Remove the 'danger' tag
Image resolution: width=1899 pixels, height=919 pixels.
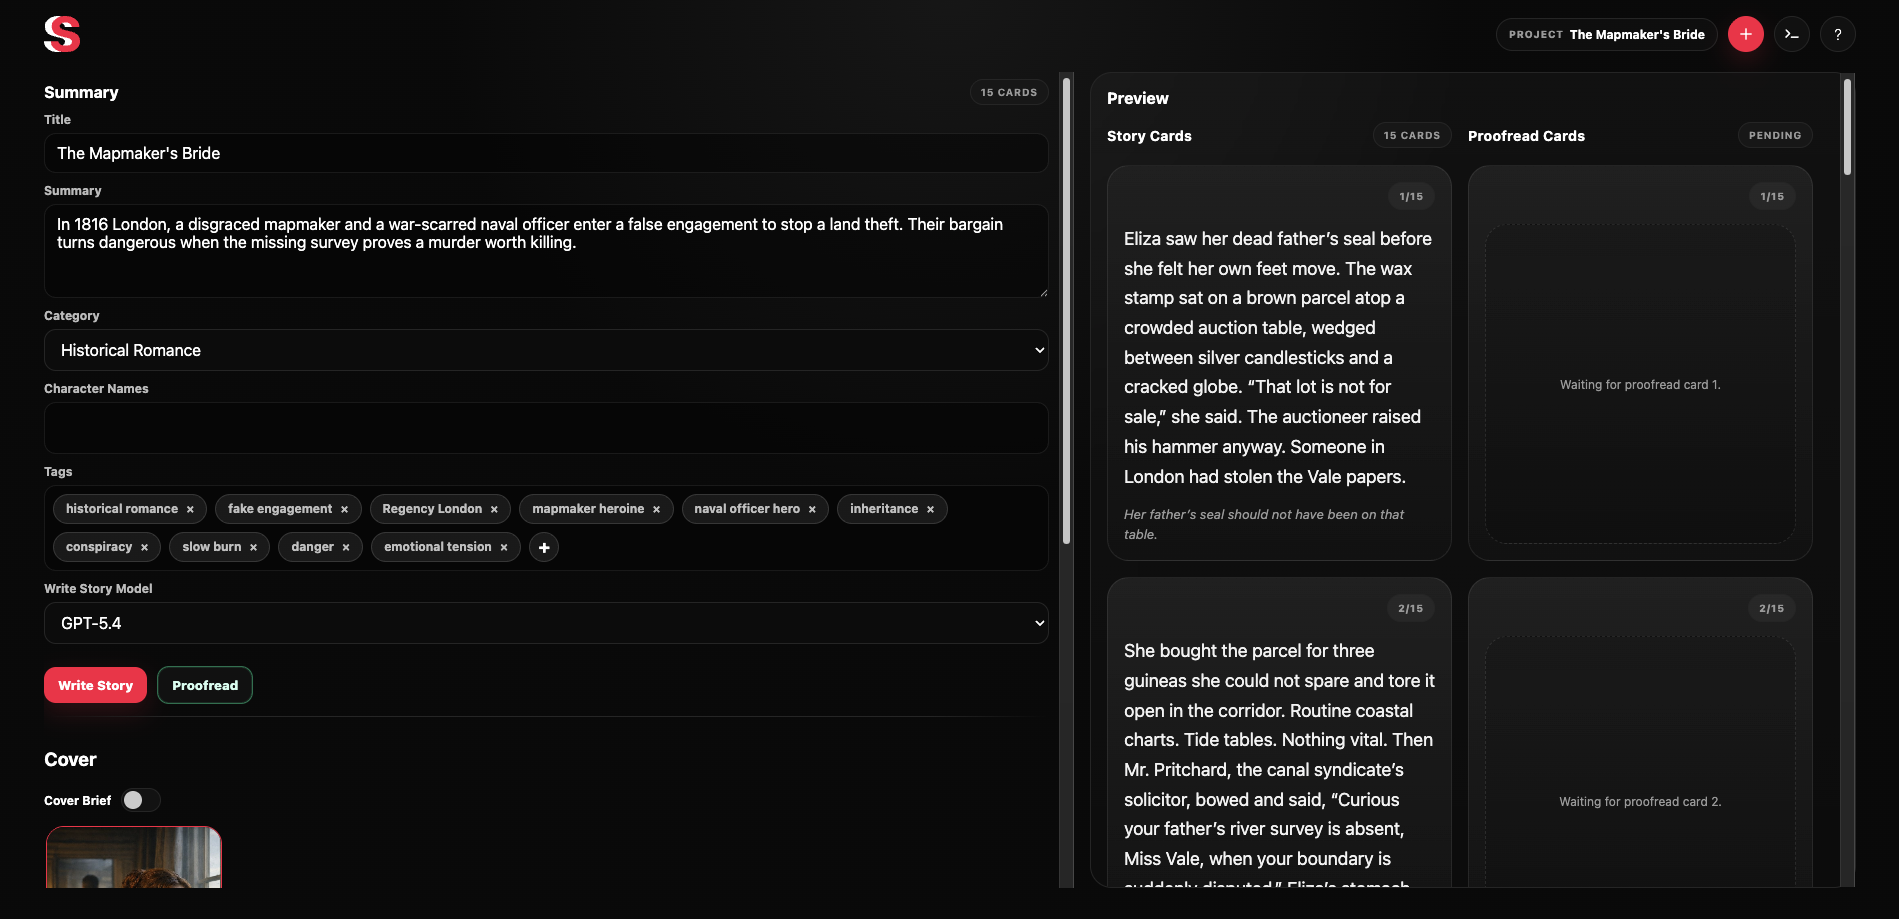coord(346,547)
